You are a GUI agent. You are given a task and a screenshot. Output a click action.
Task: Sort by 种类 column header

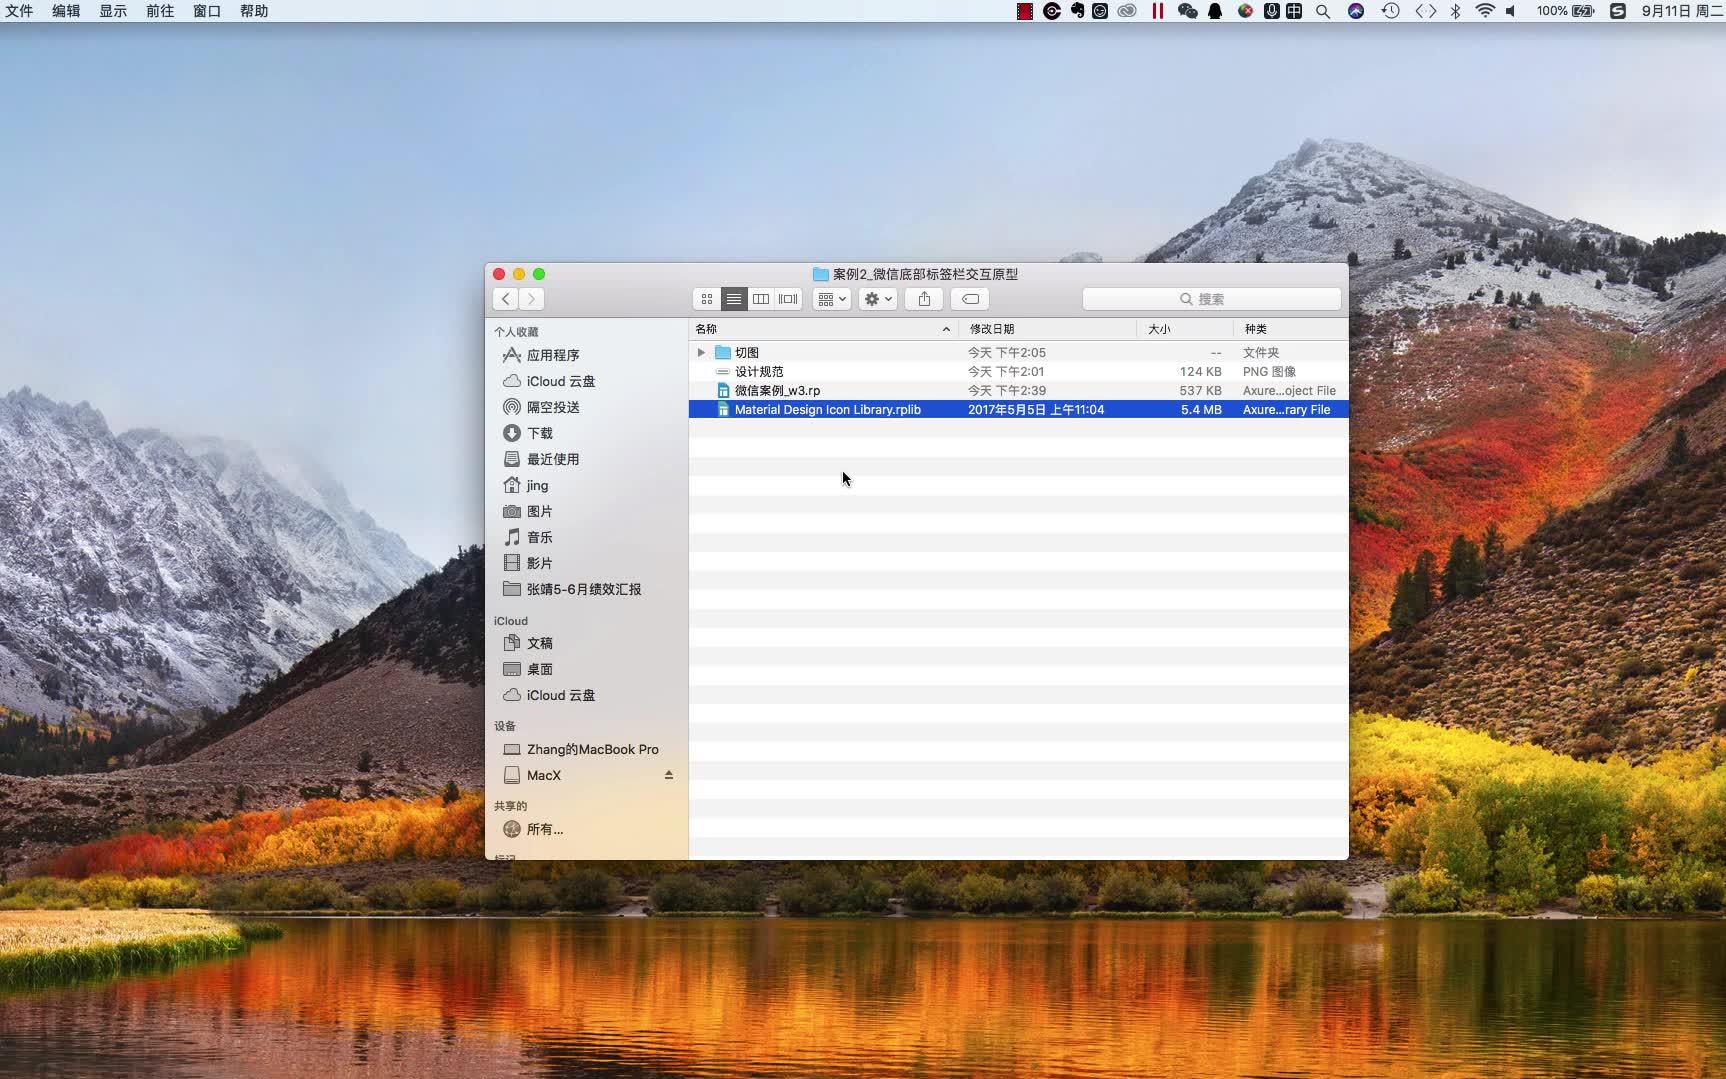1291,329
